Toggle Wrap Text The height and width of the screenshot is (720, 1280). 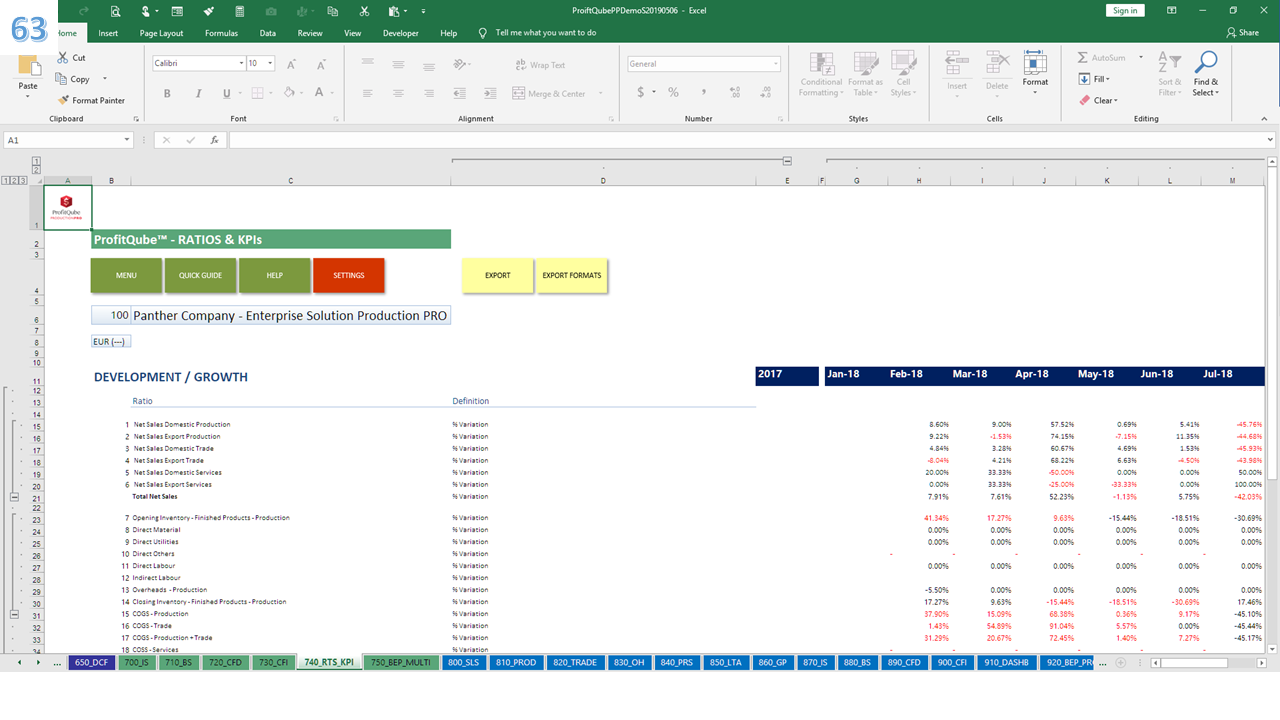tap(540, 65)
